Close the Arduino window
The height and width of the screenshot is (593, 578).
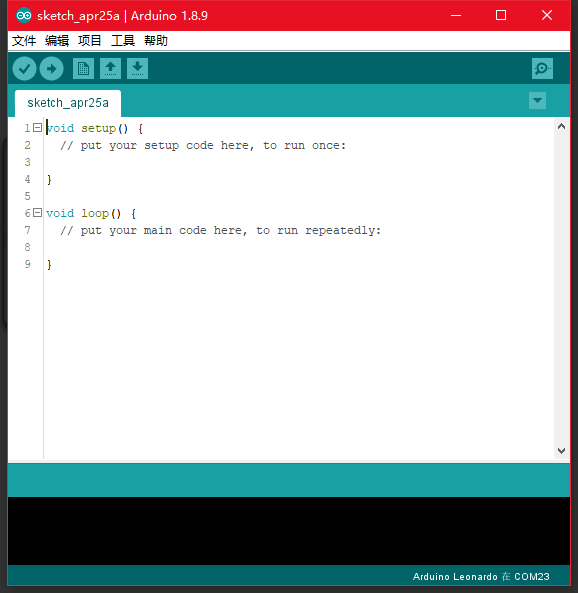click(547, 16)
